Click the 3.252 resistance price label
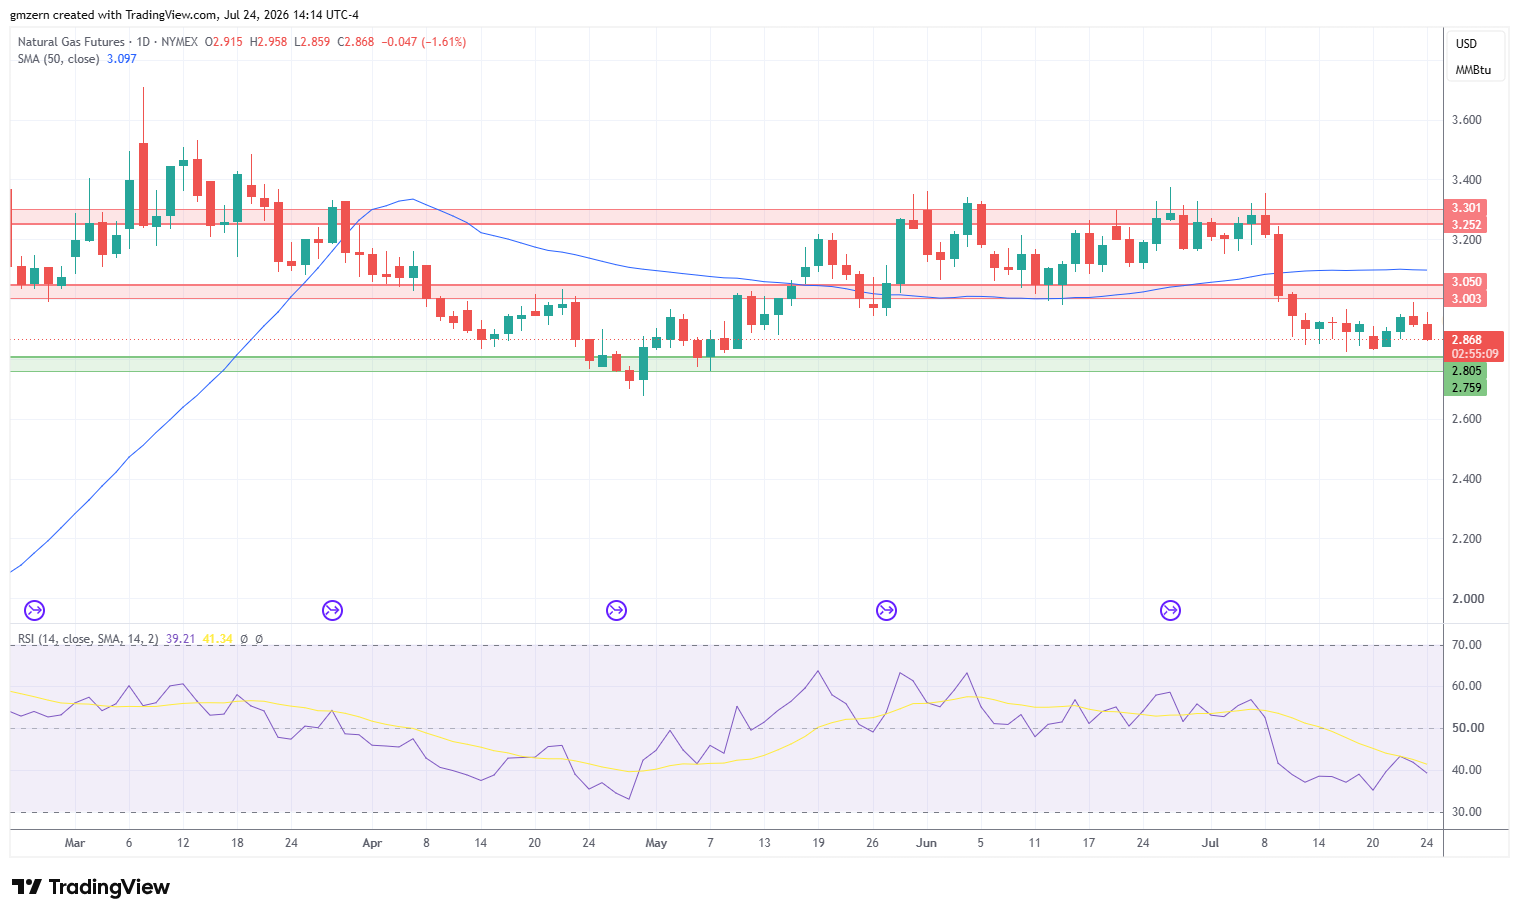 click(x=1466, y=225)
